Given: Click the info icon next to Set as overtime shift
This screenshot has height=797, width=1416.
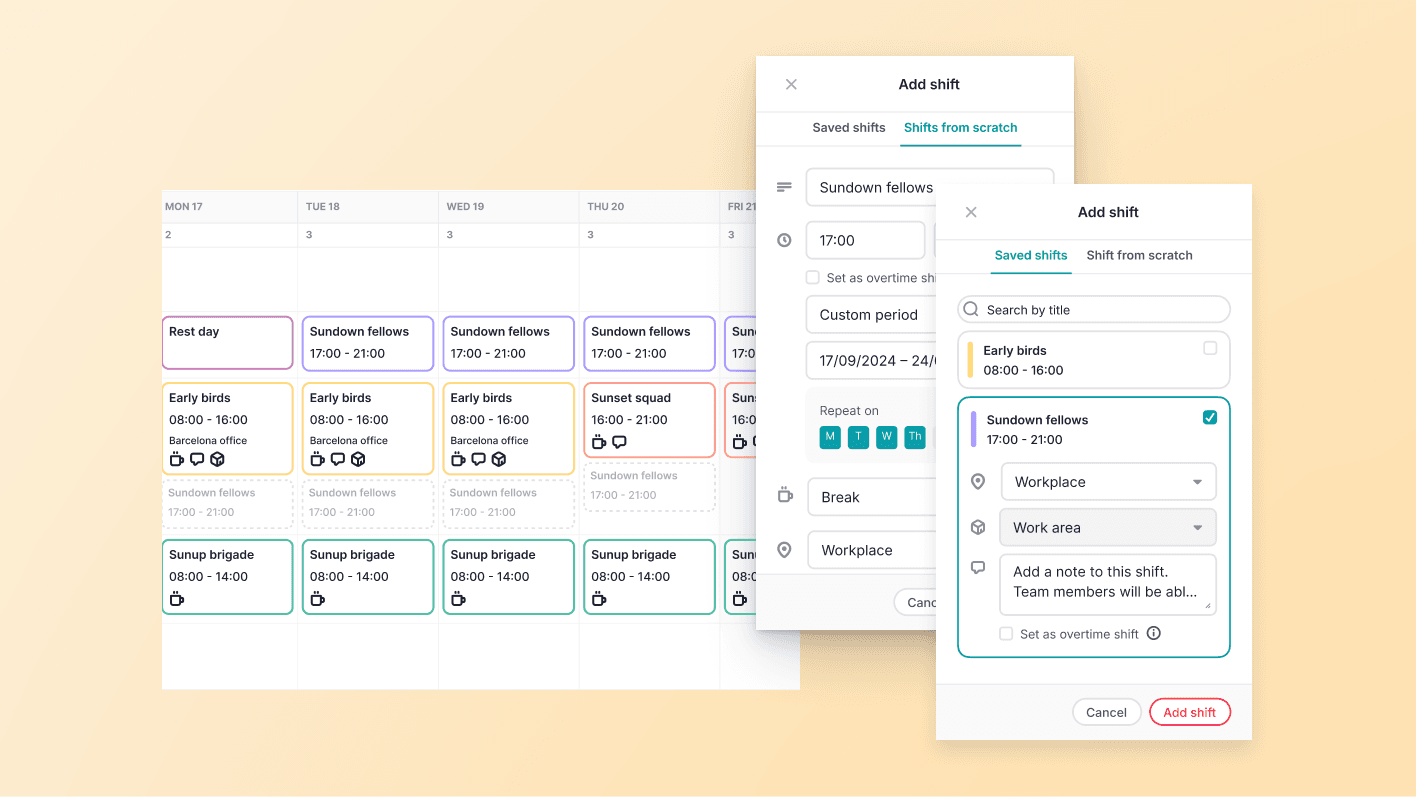Looking at the screenshot, I should pos(1153,633).
